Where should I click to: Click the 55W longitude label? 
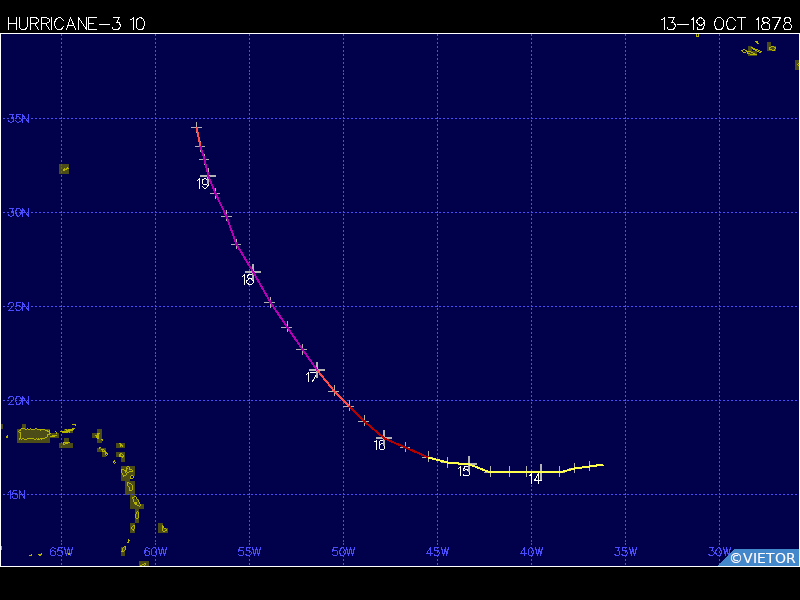tap(249, 552)
